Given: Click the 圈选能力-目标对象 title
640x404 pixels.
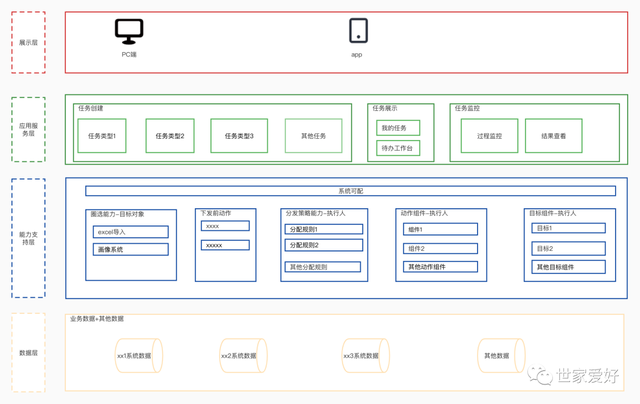Looking at the screenshot, I should 117,214.
